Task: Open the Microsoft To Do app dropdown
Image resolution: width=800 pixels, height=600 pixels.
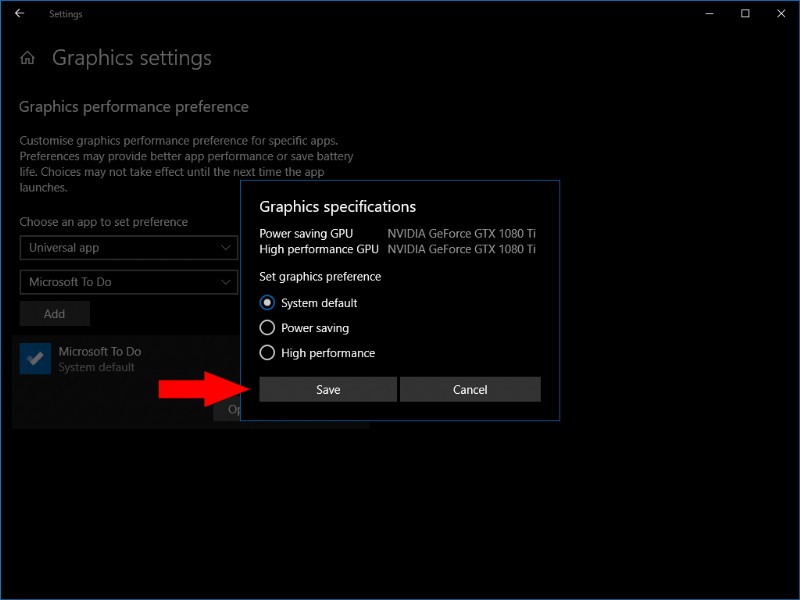Action: [x=128, y=282]
